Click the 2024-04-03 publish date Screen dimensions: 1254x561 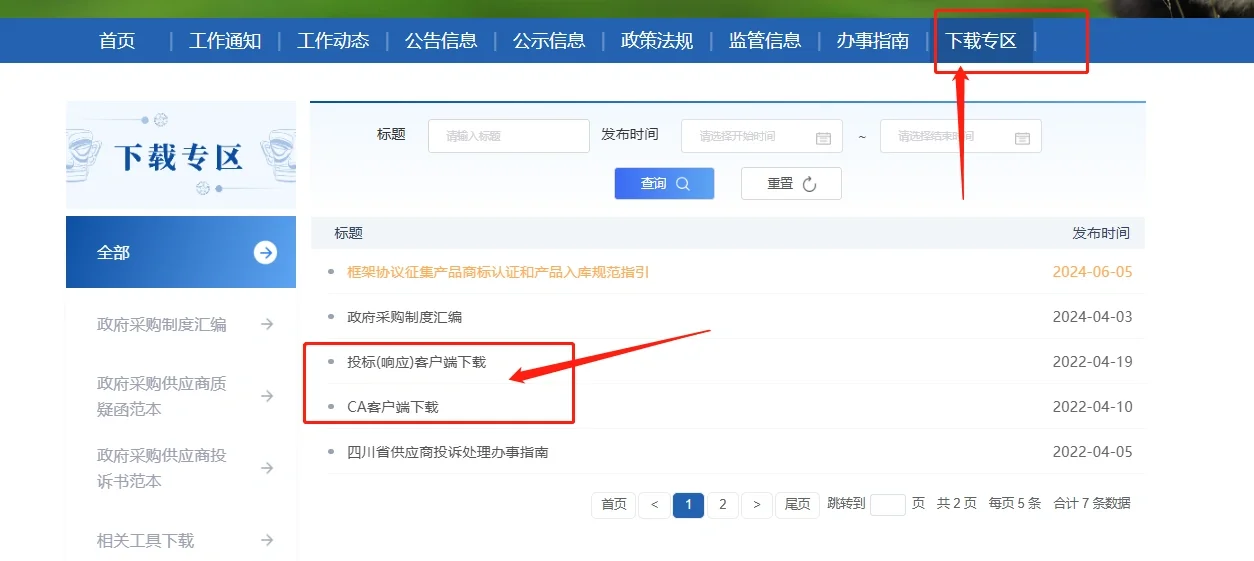[1092, 317]
